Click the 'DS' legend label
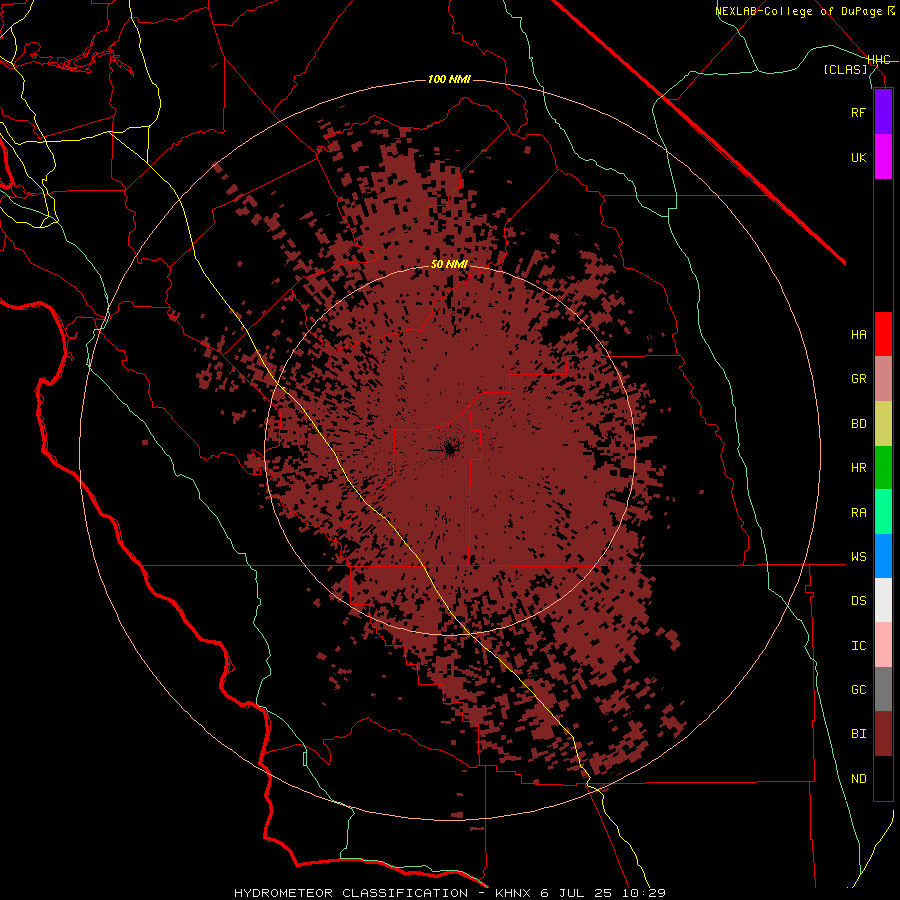Viewport: 900px width, 900px height. point(858,601)
